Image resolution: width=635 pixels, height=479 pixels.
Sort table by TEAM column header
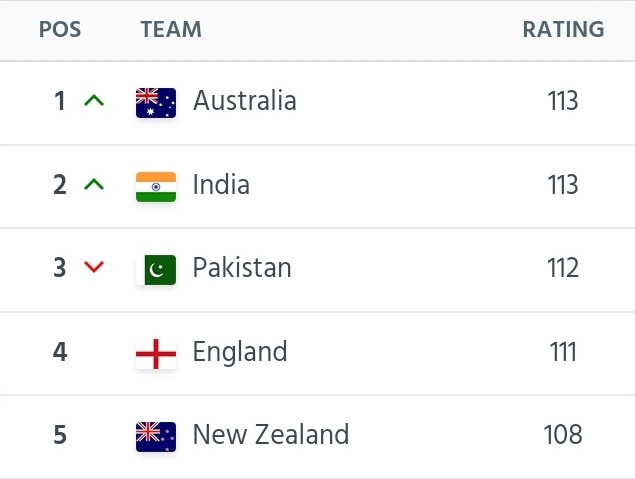click(x=171, y=29)
